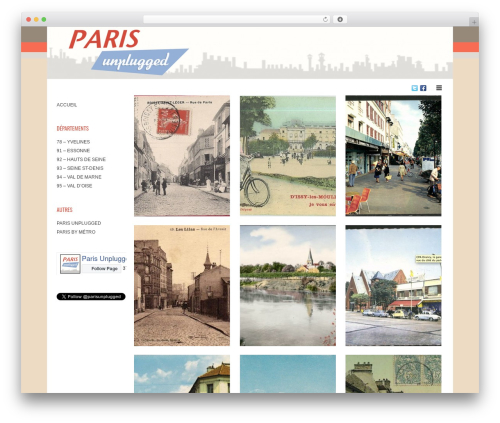Click the browser address bar

click(237, 19)
